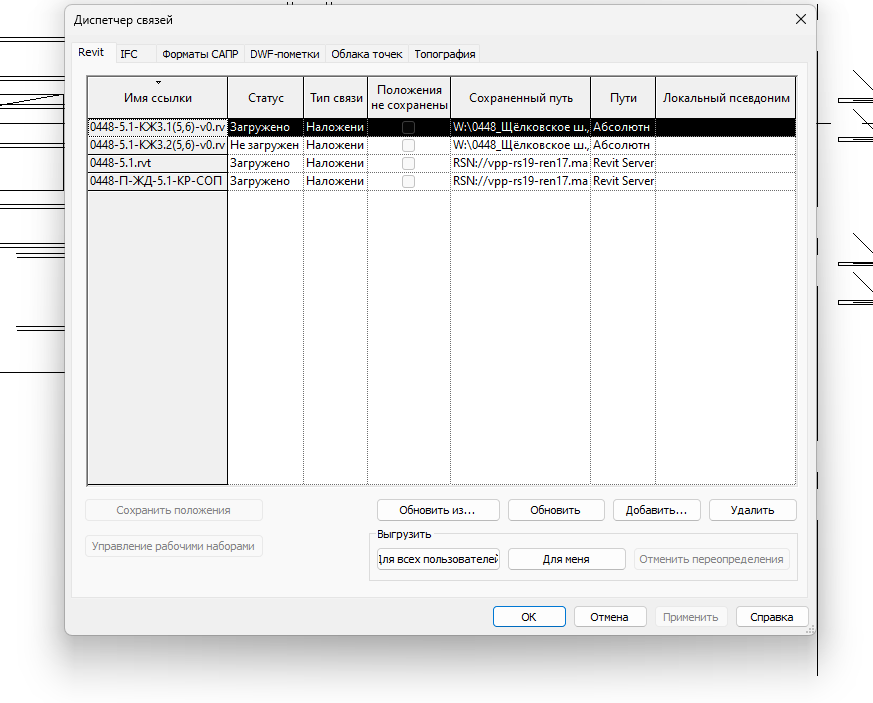Open Наложение type dropdown for КР-СОП row

click(x=336, y=181)
